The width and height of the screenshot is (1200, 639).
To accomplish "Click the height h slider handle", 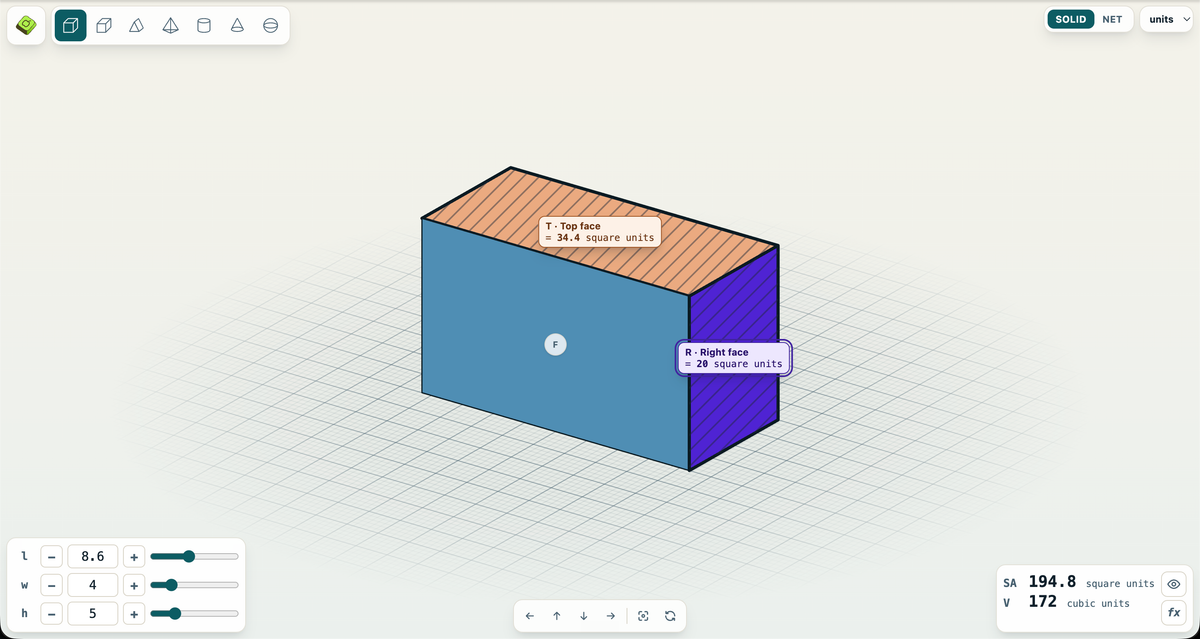I will [175, 614].
